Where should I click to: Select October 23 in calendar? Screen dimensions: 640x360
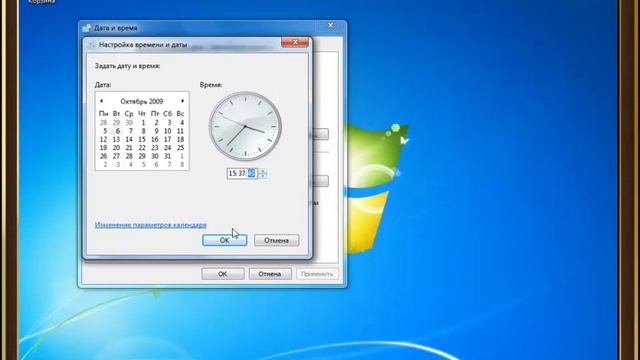coord(155,148)
